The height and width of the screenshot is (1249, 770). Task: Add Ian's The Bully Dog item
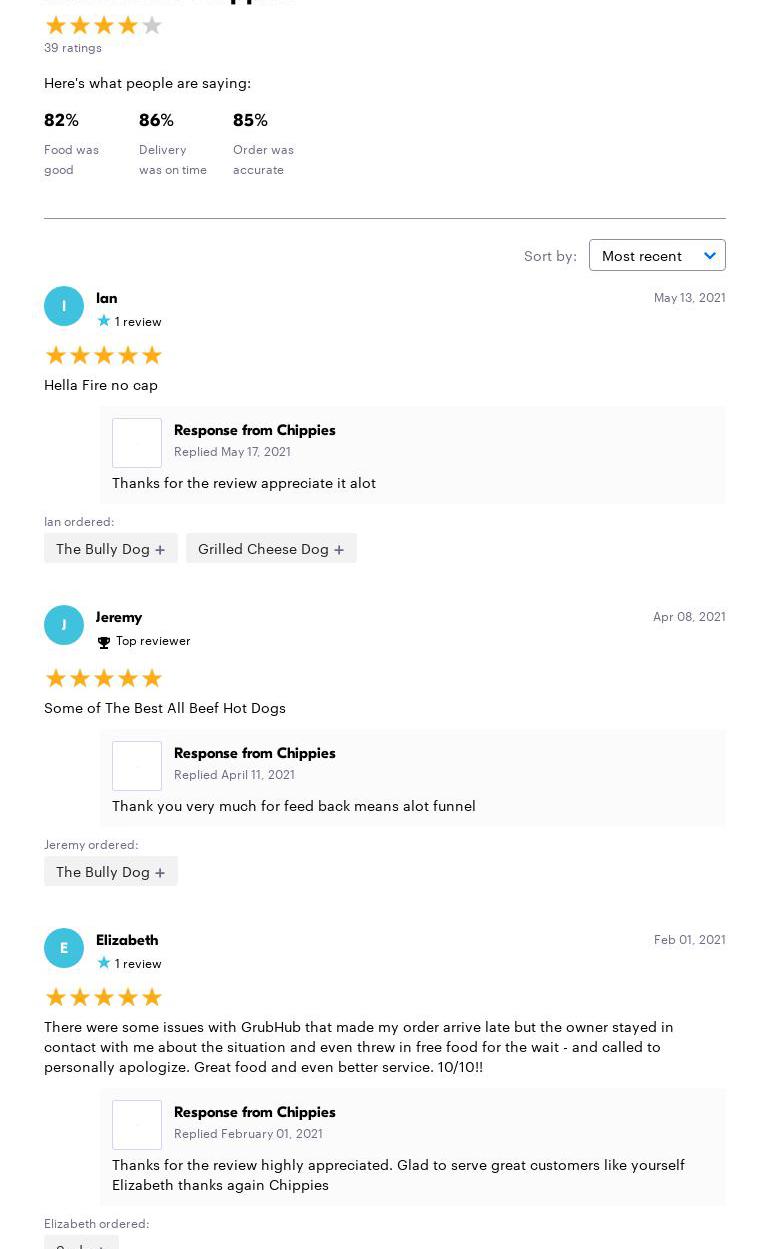[x=111, y=548]
